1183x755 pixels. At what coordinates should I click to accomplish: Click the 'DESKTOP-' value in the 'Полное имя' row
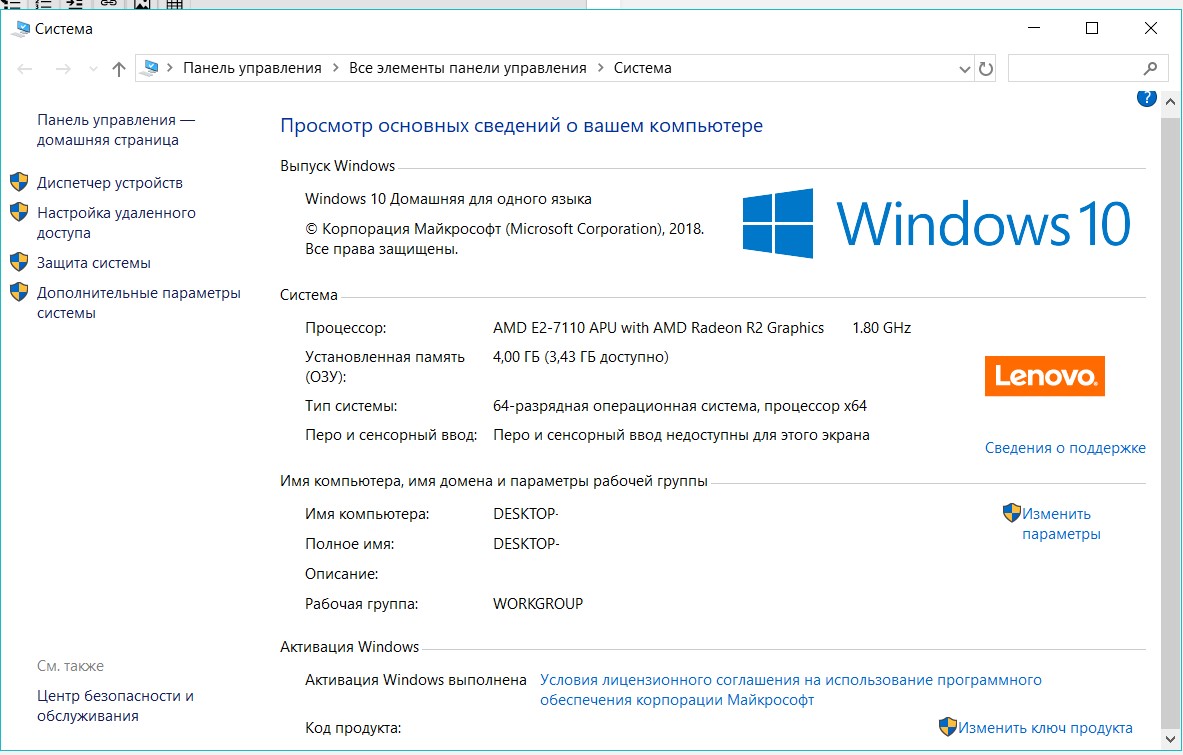[526, 543]
